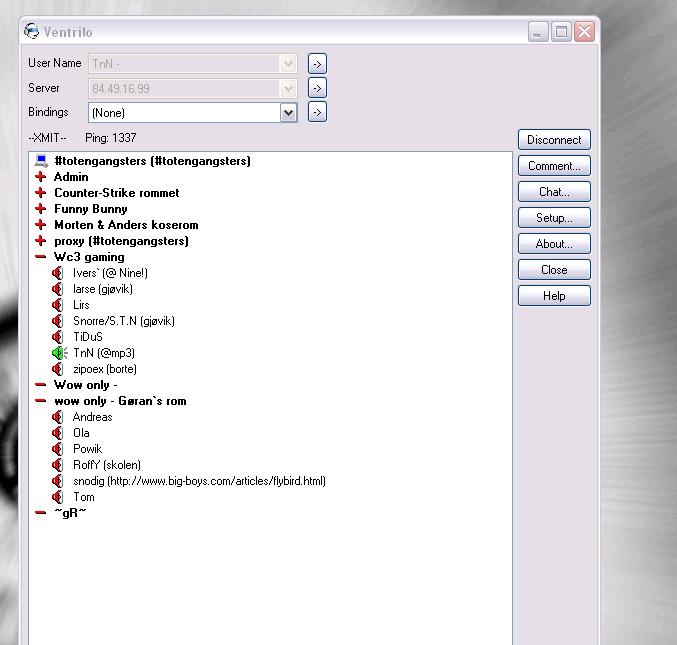Click the server computer icon beside #totengangsters

tap(41, 161)
